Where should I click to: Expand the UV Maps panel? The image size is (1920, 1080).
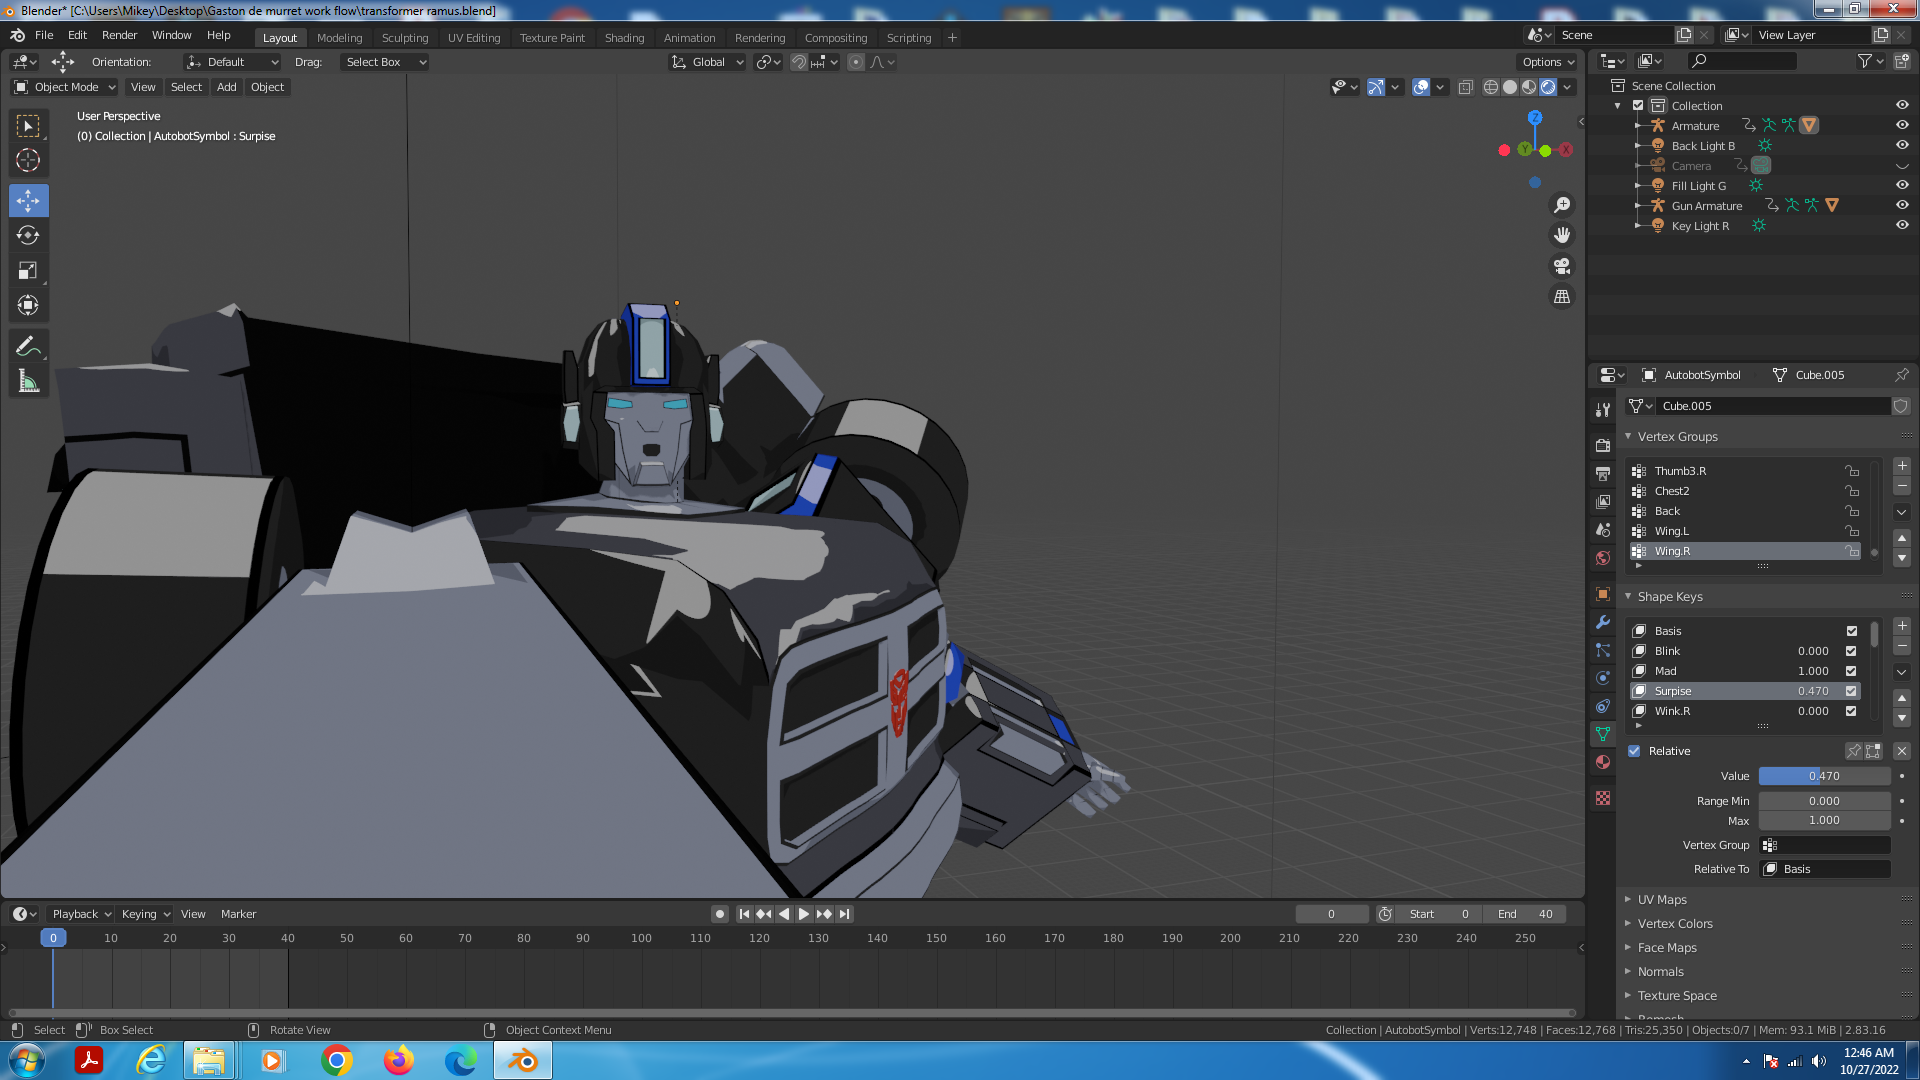click(x=1662, y=900)
